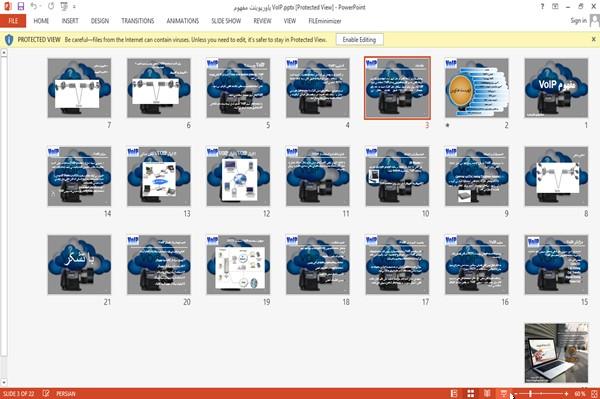Select slide 20 thumbnail

pos(159,265)
